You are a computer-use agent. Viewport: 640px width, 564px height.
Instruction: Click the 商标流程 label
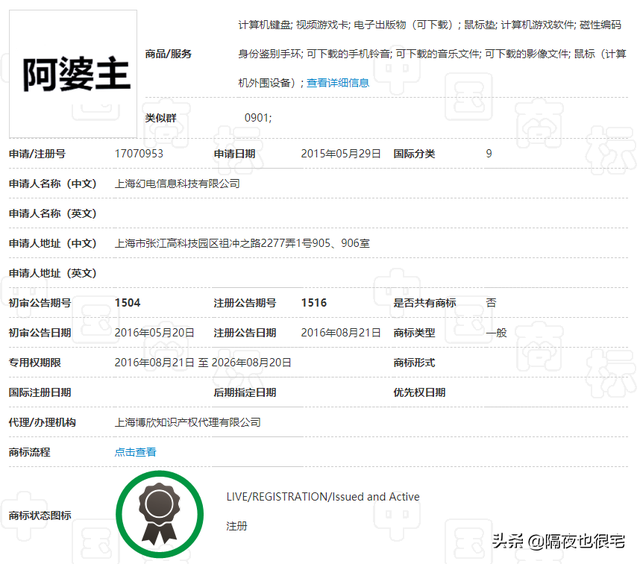tap(29, 452)
